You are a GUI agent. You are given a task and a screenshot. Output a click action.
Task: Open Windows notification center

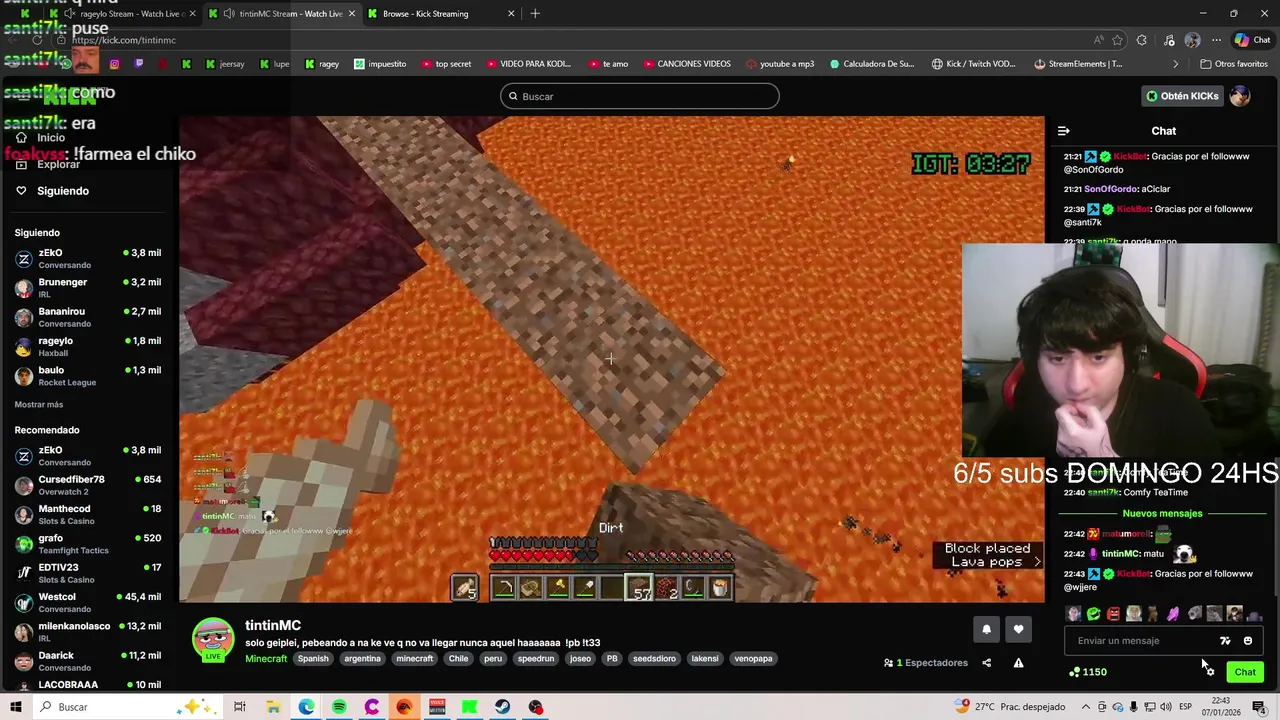click(x=1259, y=707)
